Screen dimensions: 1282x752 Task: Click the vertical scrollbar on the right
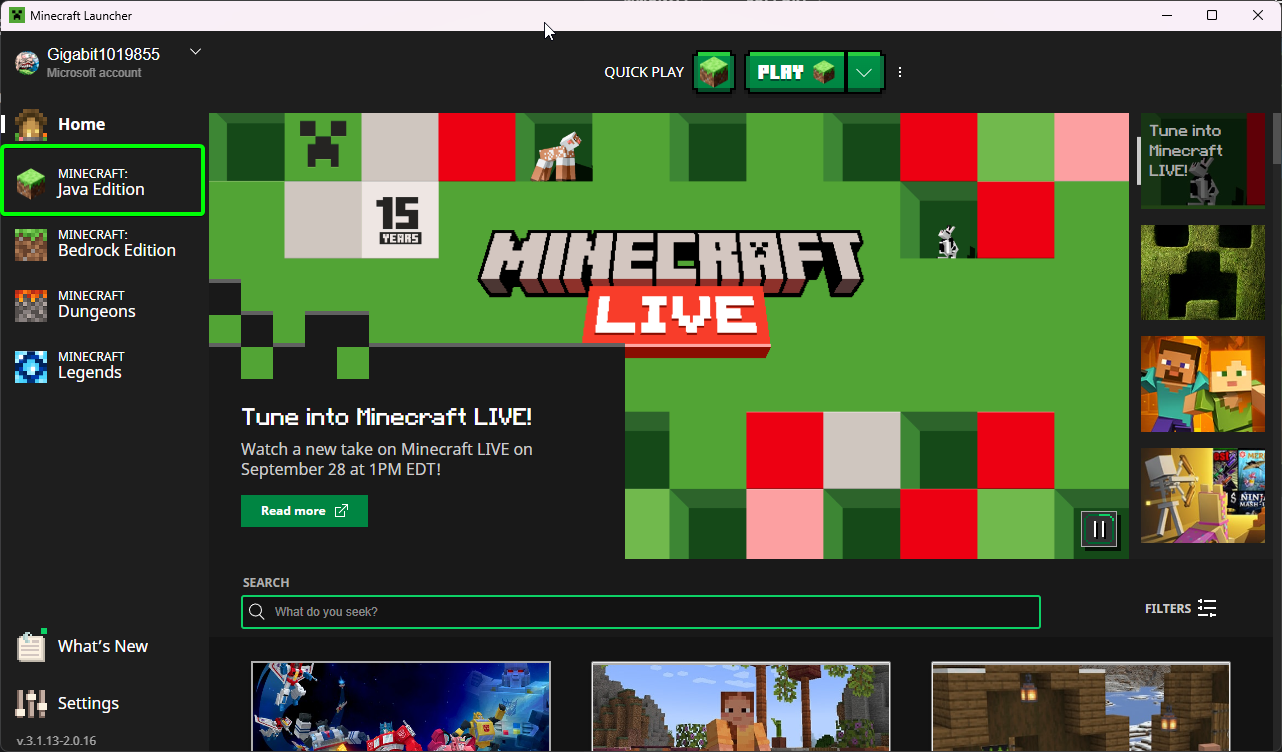coord(1276,140)
